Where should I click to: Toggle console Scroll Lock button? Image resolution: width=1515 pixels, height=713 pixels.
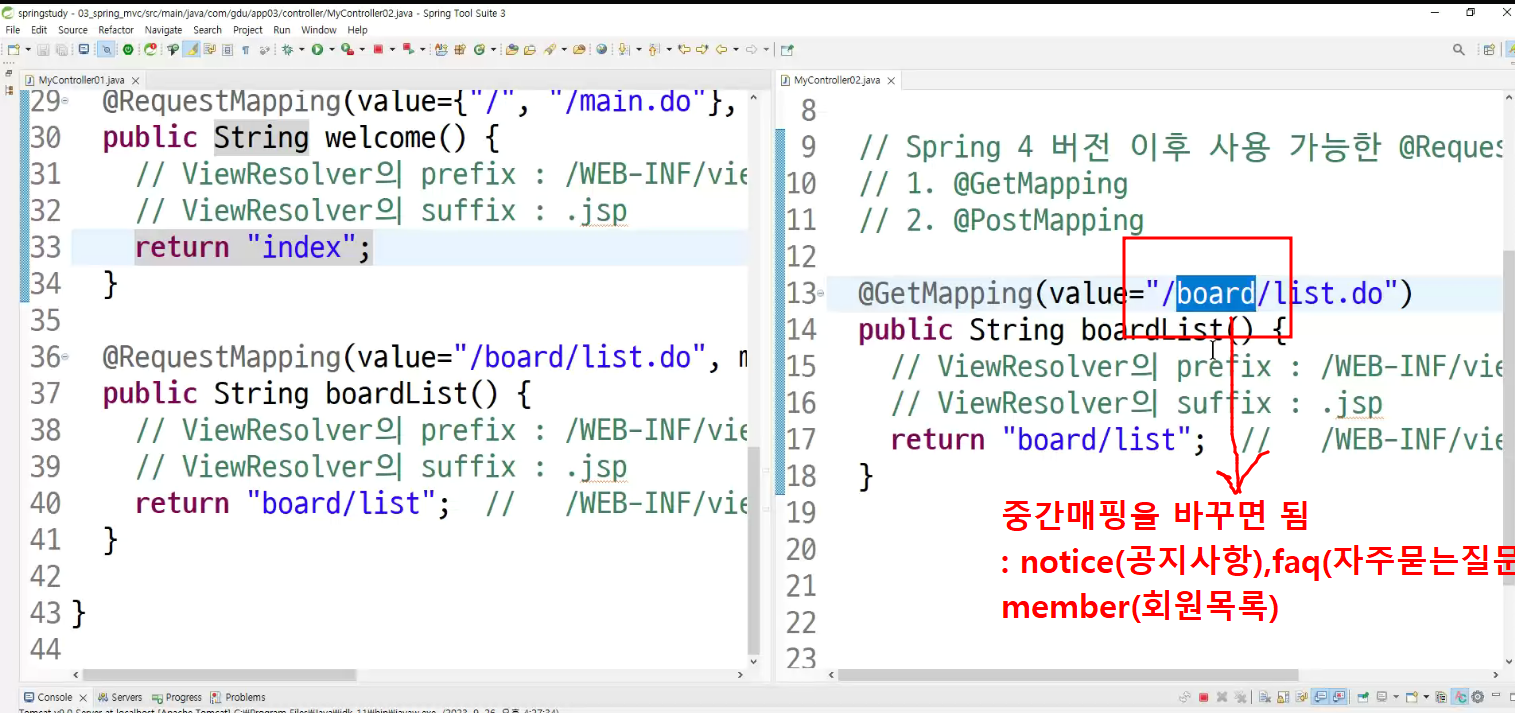[1283, 697]
